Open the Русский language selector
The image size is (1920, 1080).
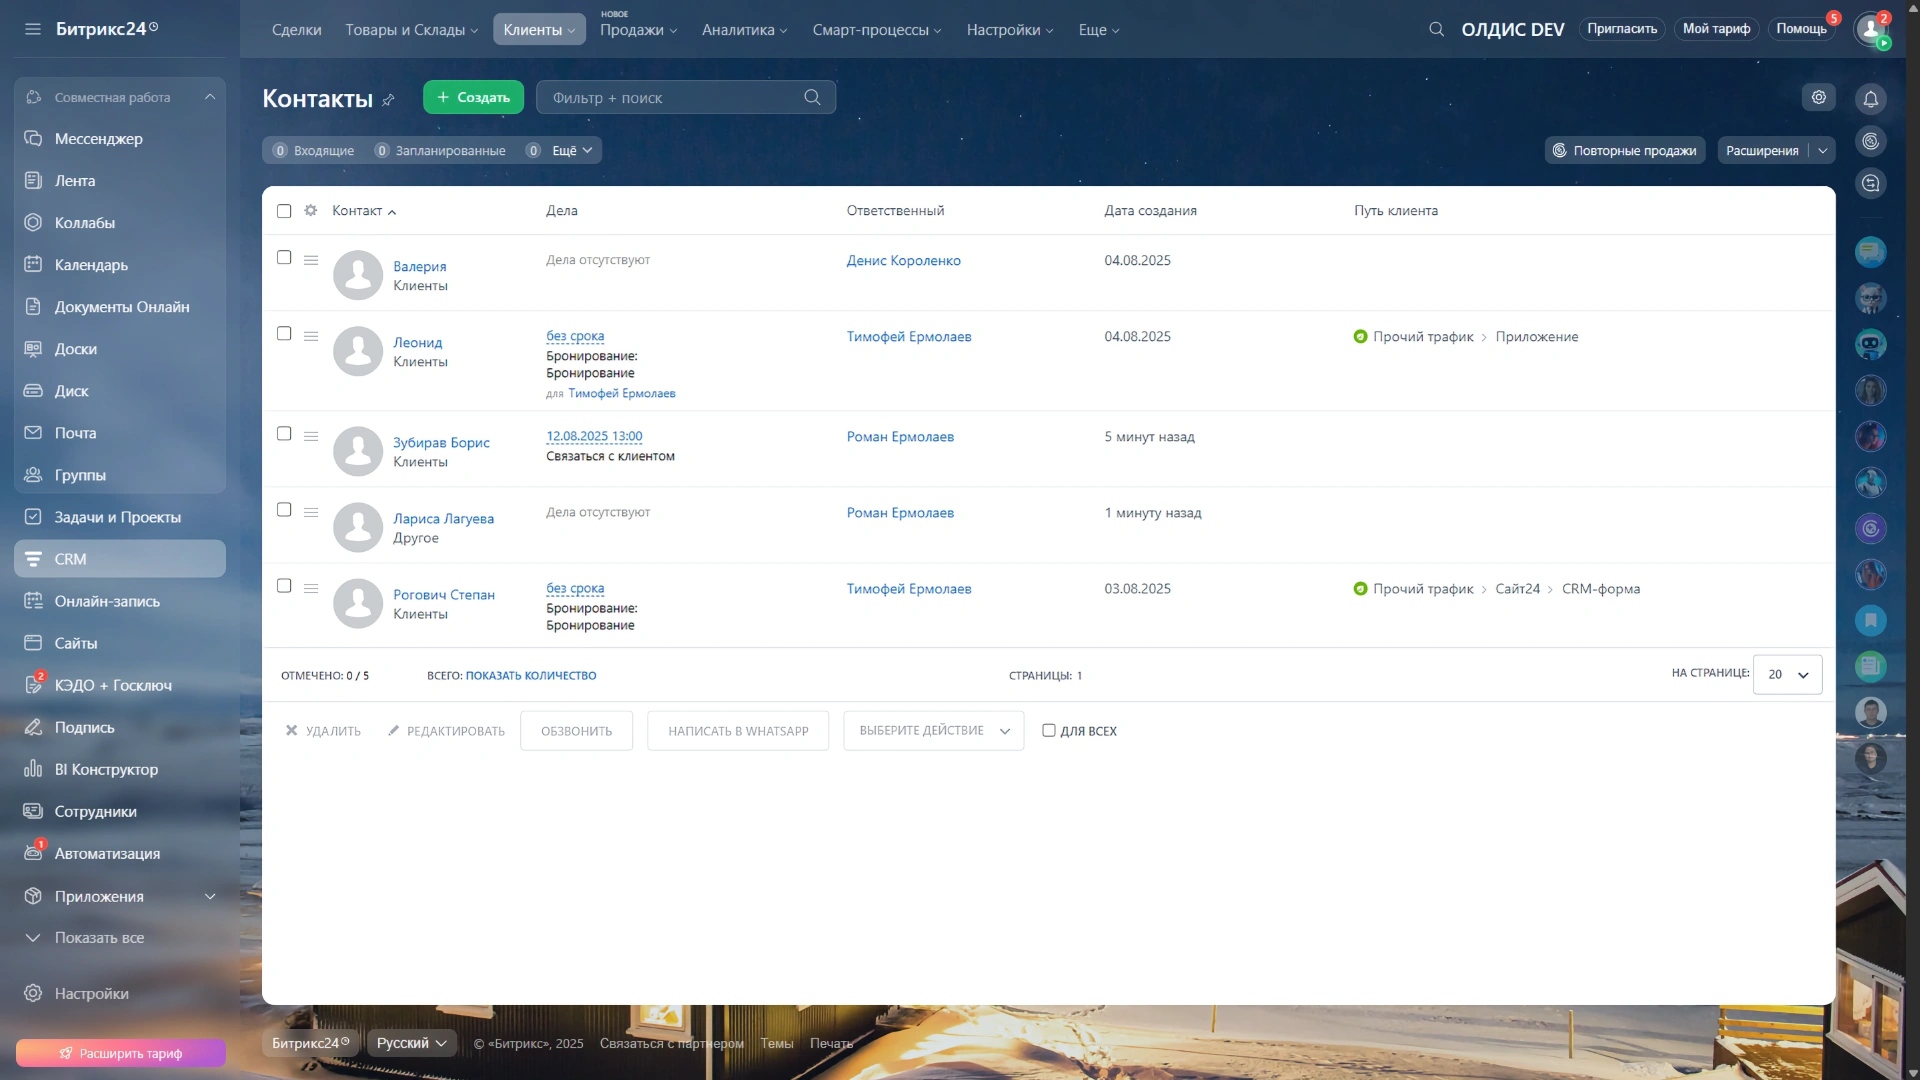[x=411, y=1043]
